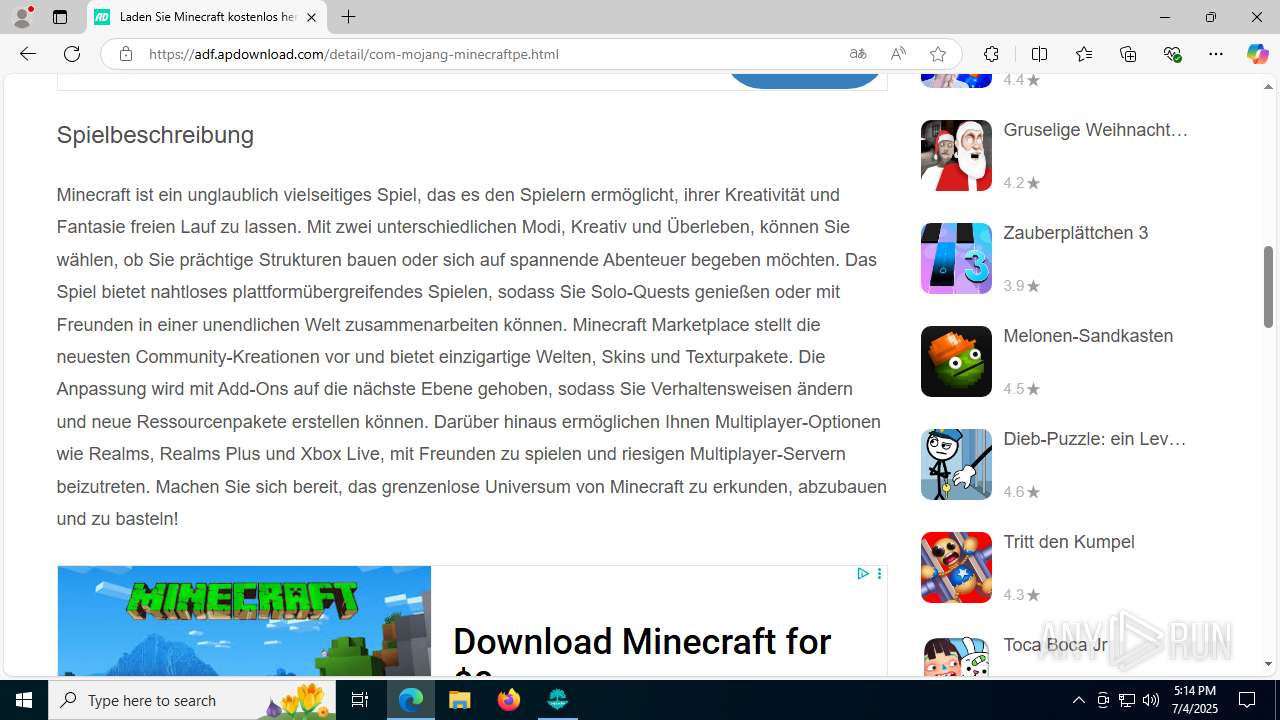The image size is (1280, 720).
Task: Show hidden system tray icons
Action: click(1078, 700)
